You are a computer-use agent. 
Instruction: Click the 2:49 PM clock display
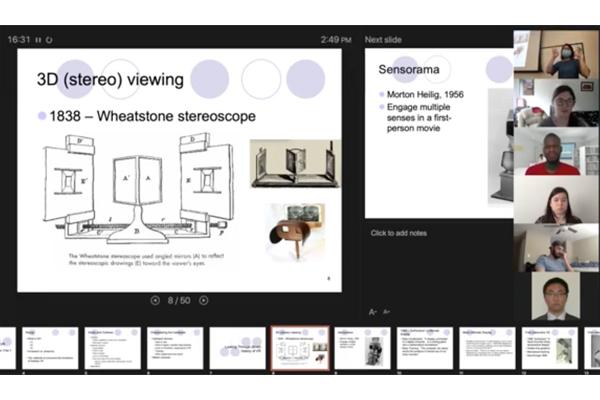pyautogui.click(x=336, y=40)
